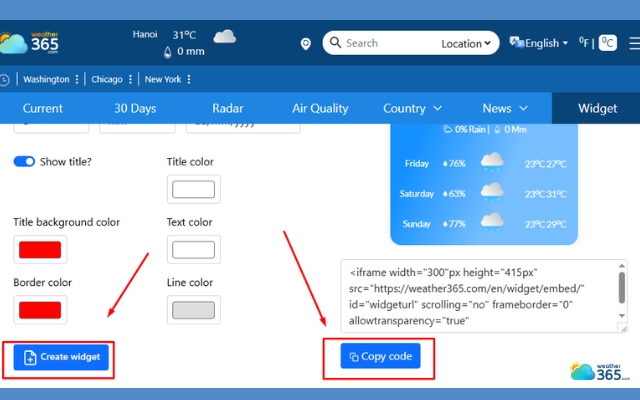Pick the Title background color swatch
Viewport: 640px width, 400px height.
pos(40,249)
